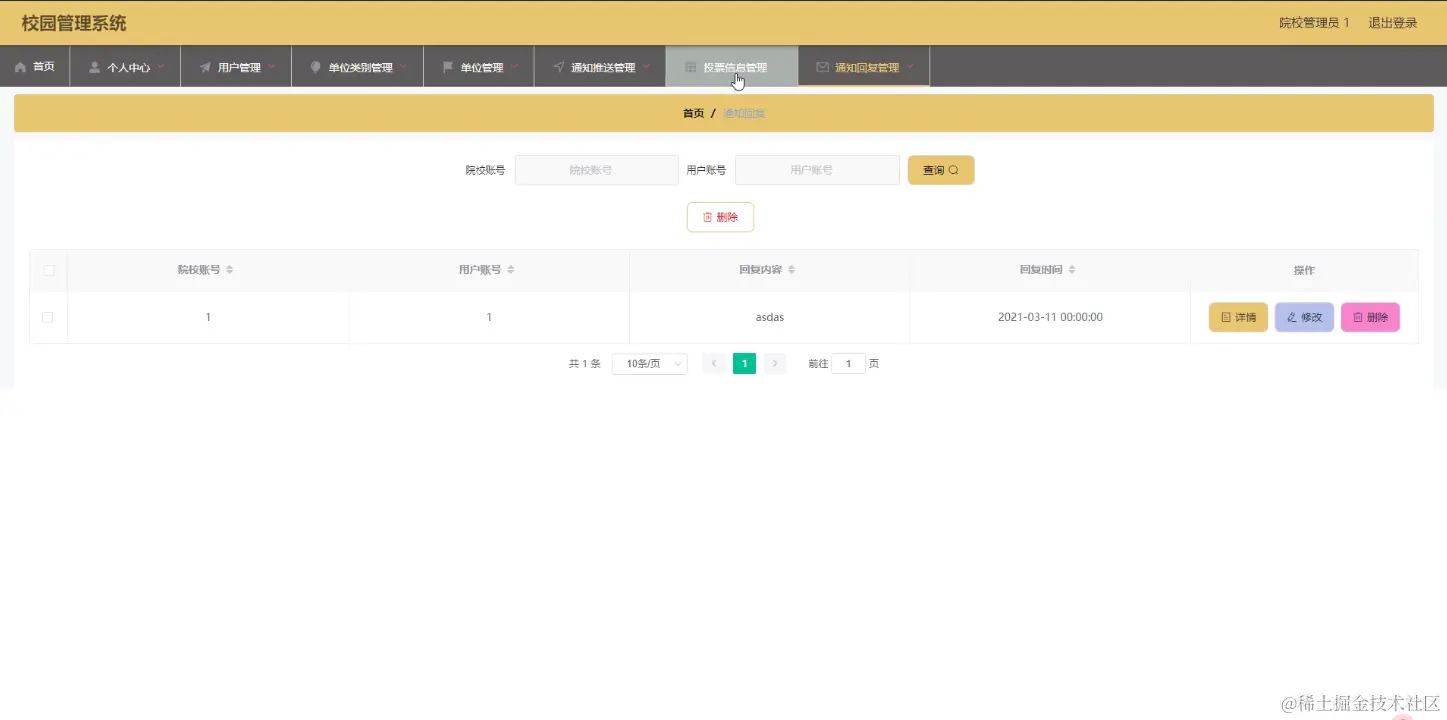This screenshot has width=1447, height=720.
Task: Tick the checkbox for the asdas row
Action: [x=47, y=317]
